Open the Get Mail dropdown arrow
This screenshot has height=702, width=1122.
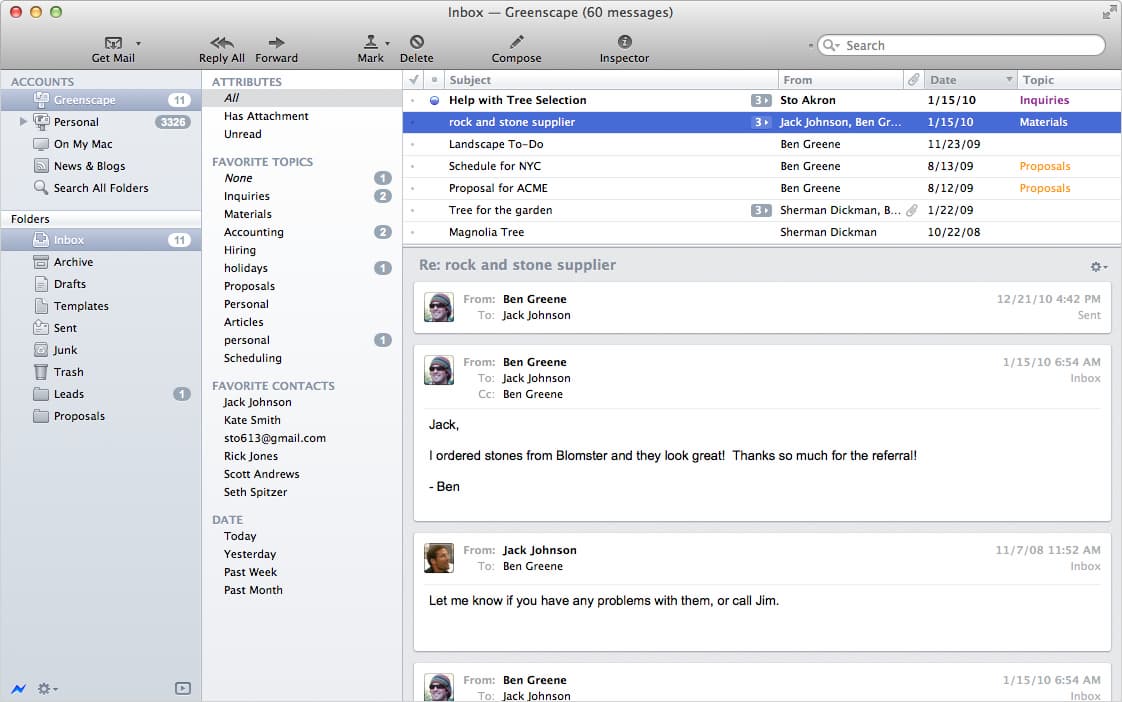click(138, 44)
